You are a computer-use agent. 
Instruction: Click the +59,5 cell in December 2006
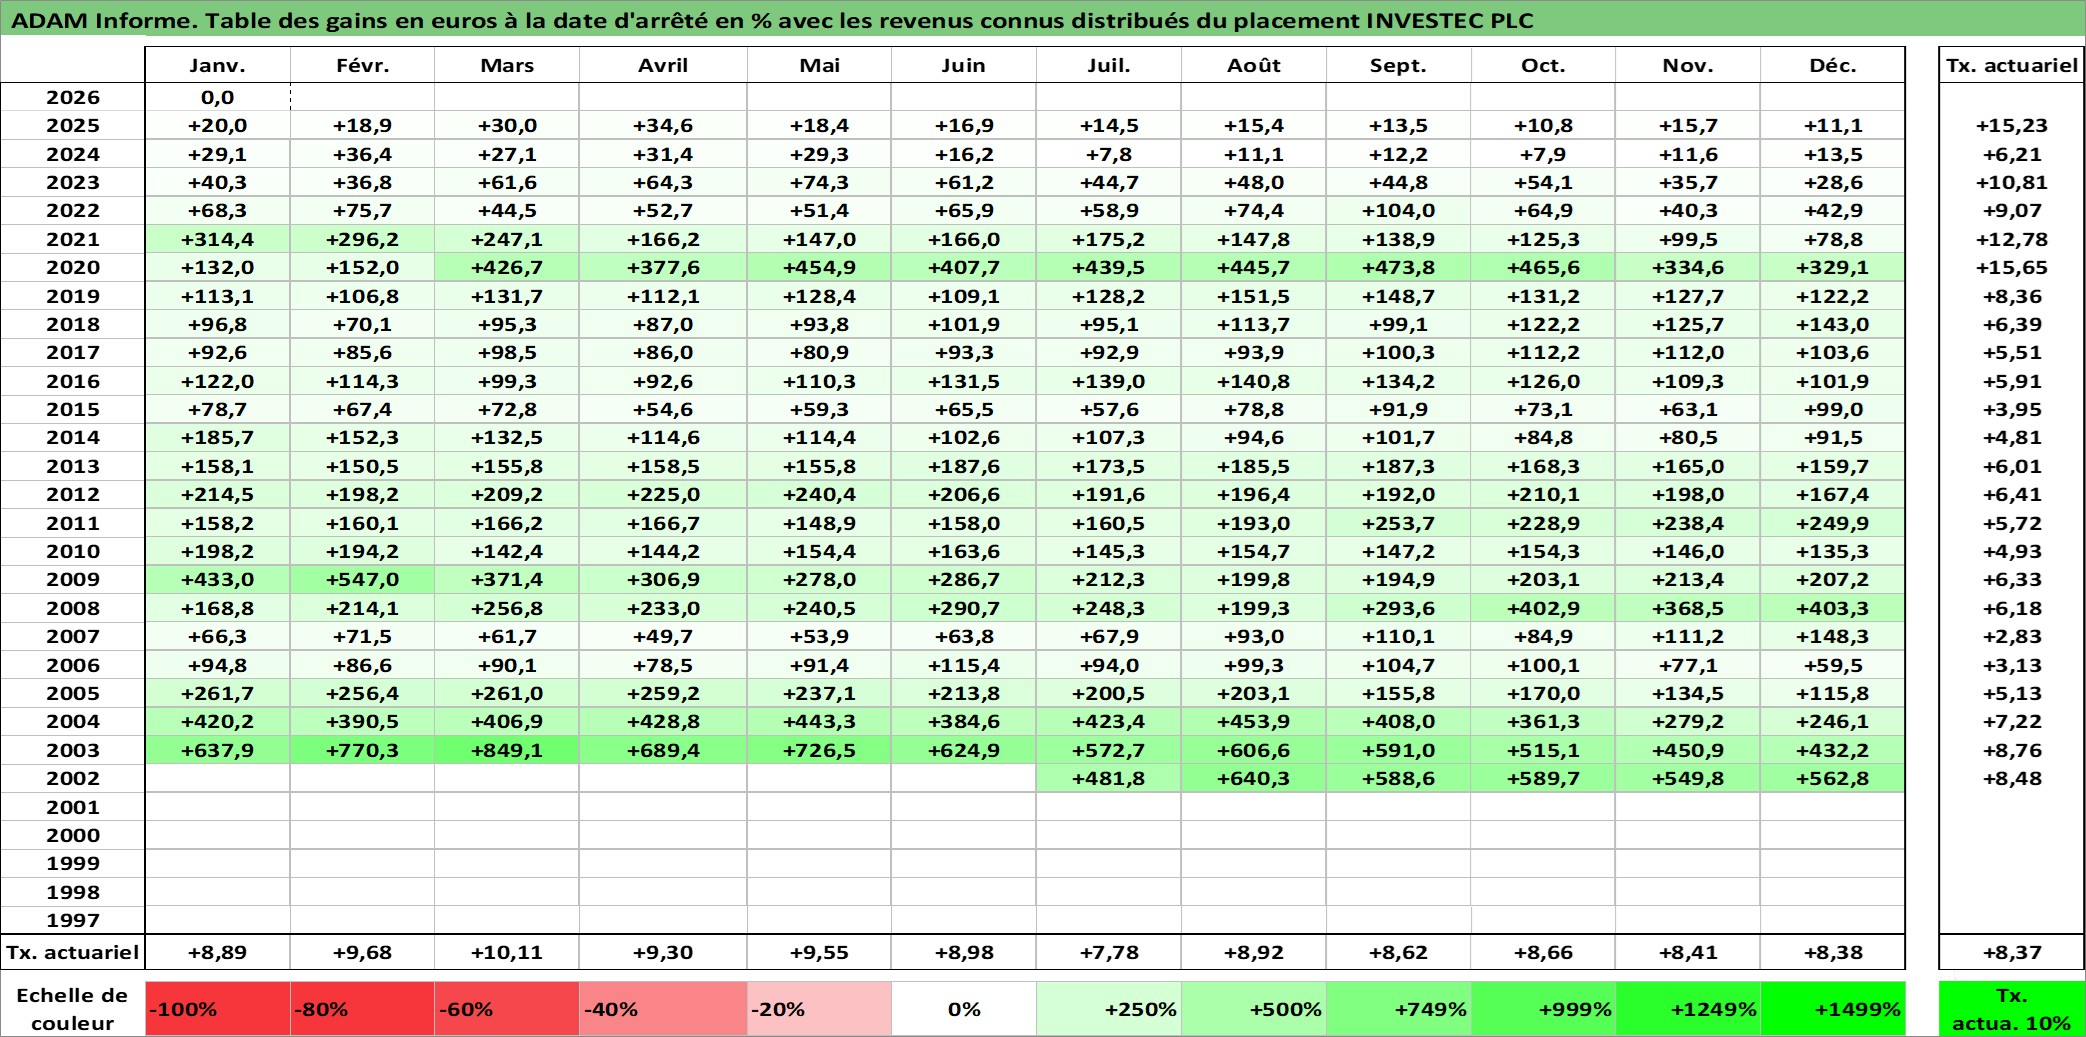1833,665
